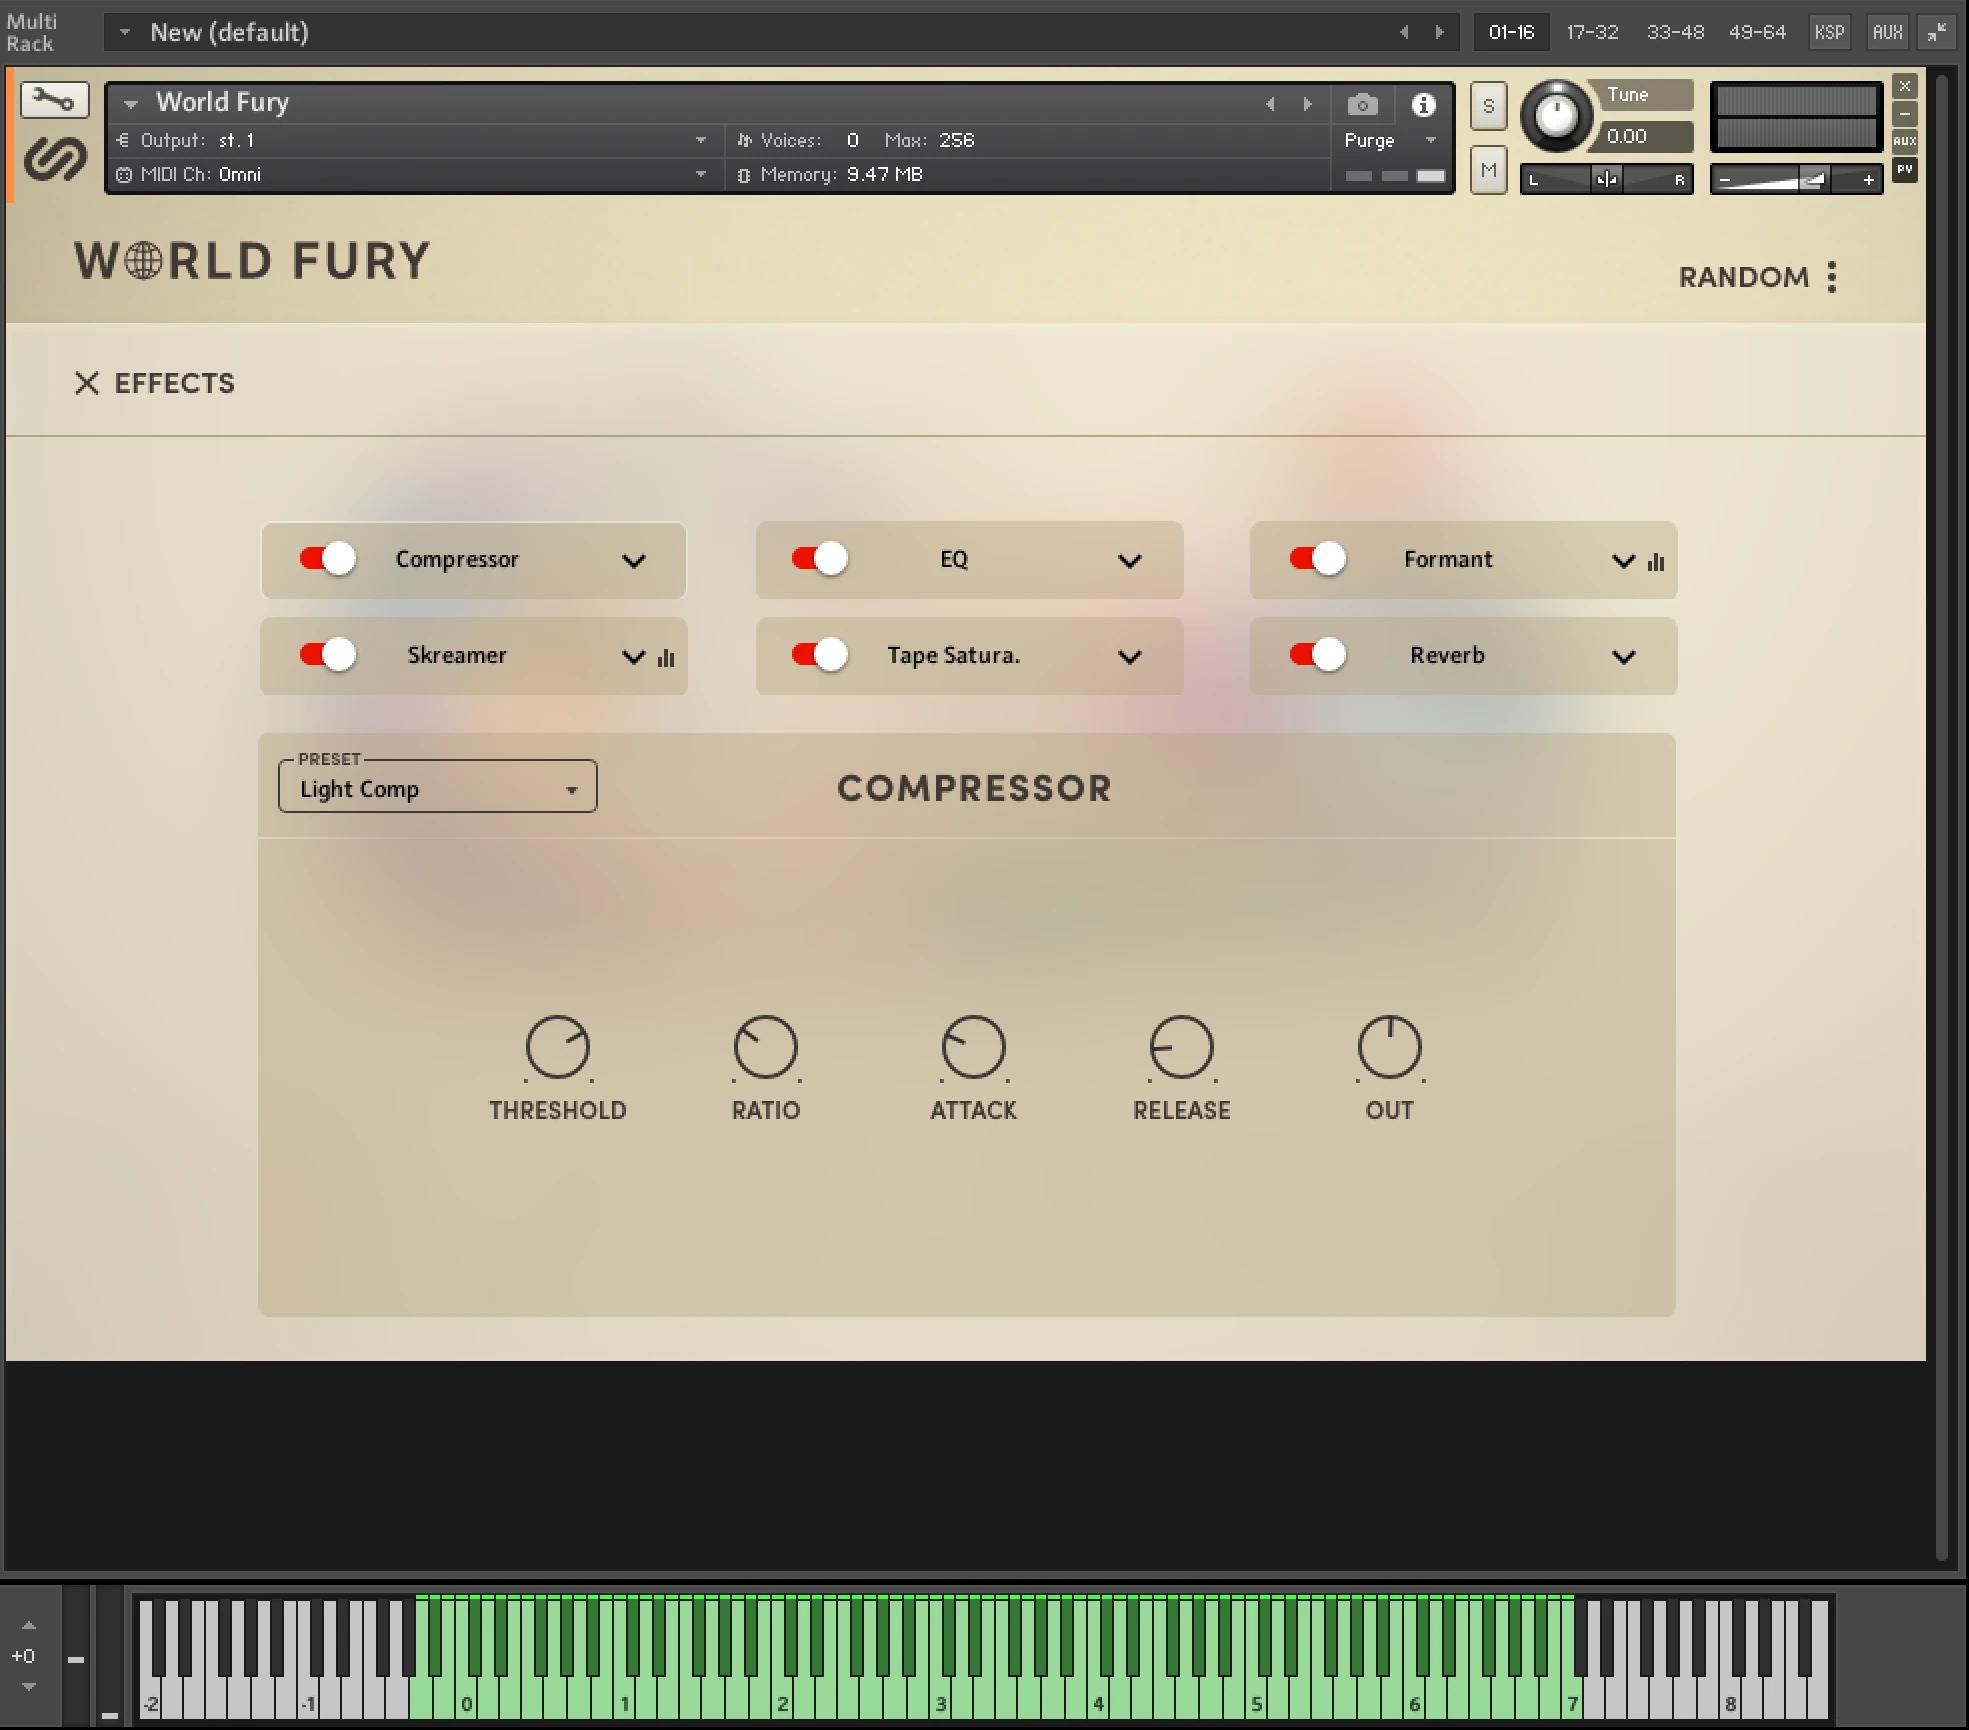1969x1730 pixels.
Task: Click the EFFECTS header label
Action: click(174, 383)
